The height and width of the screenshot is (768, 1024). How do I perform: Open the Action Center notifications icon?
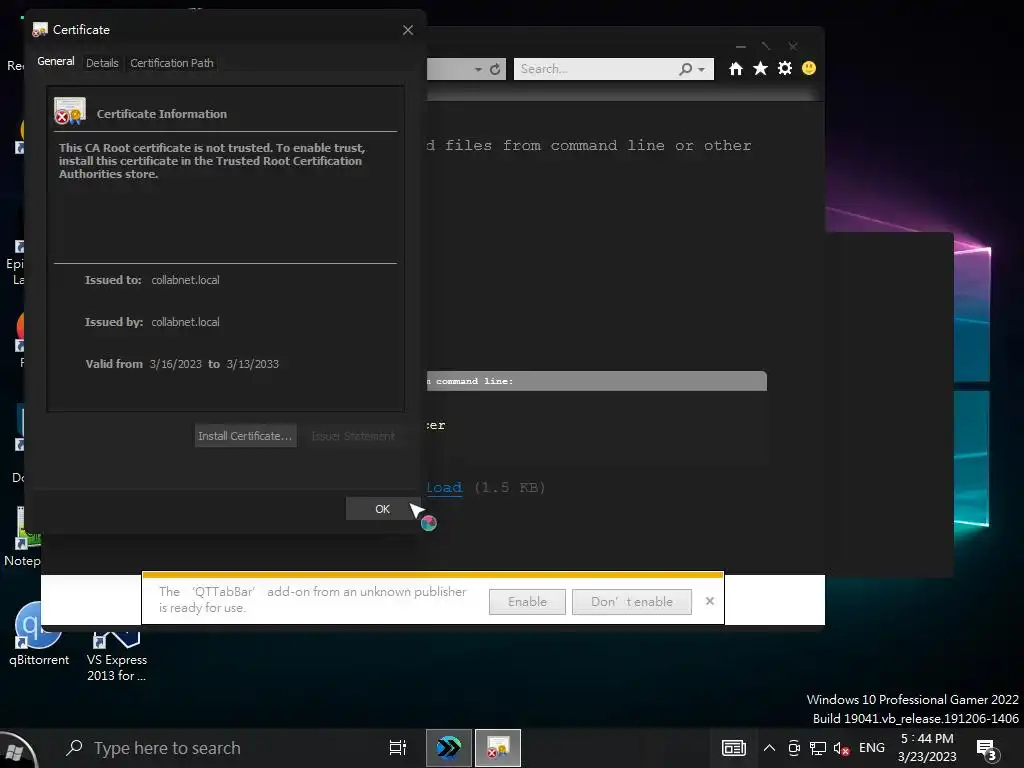(x=986, y=749)
